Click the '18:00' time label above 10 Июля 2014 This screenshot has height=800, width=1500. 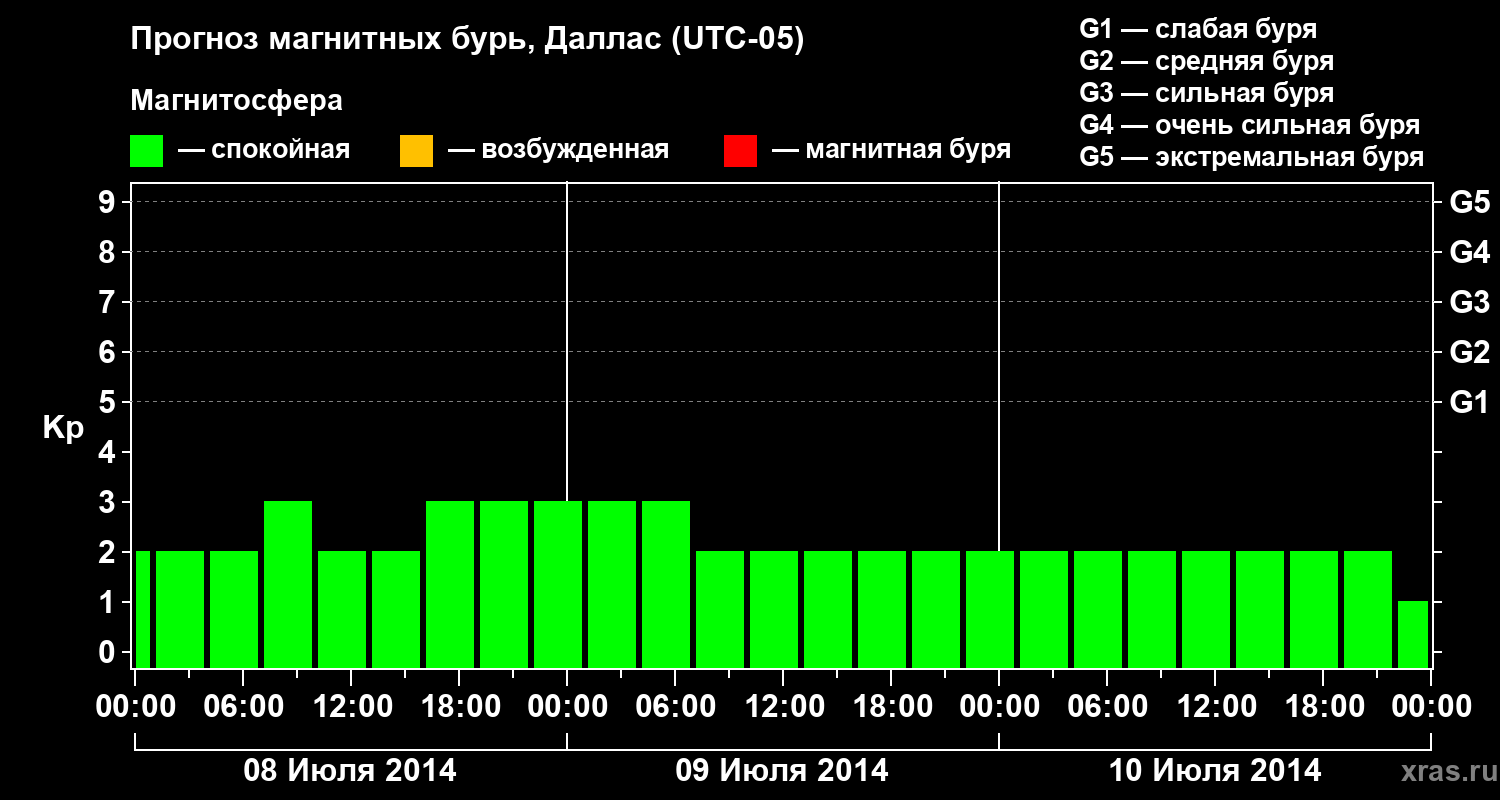click(x=1323, y=707)
